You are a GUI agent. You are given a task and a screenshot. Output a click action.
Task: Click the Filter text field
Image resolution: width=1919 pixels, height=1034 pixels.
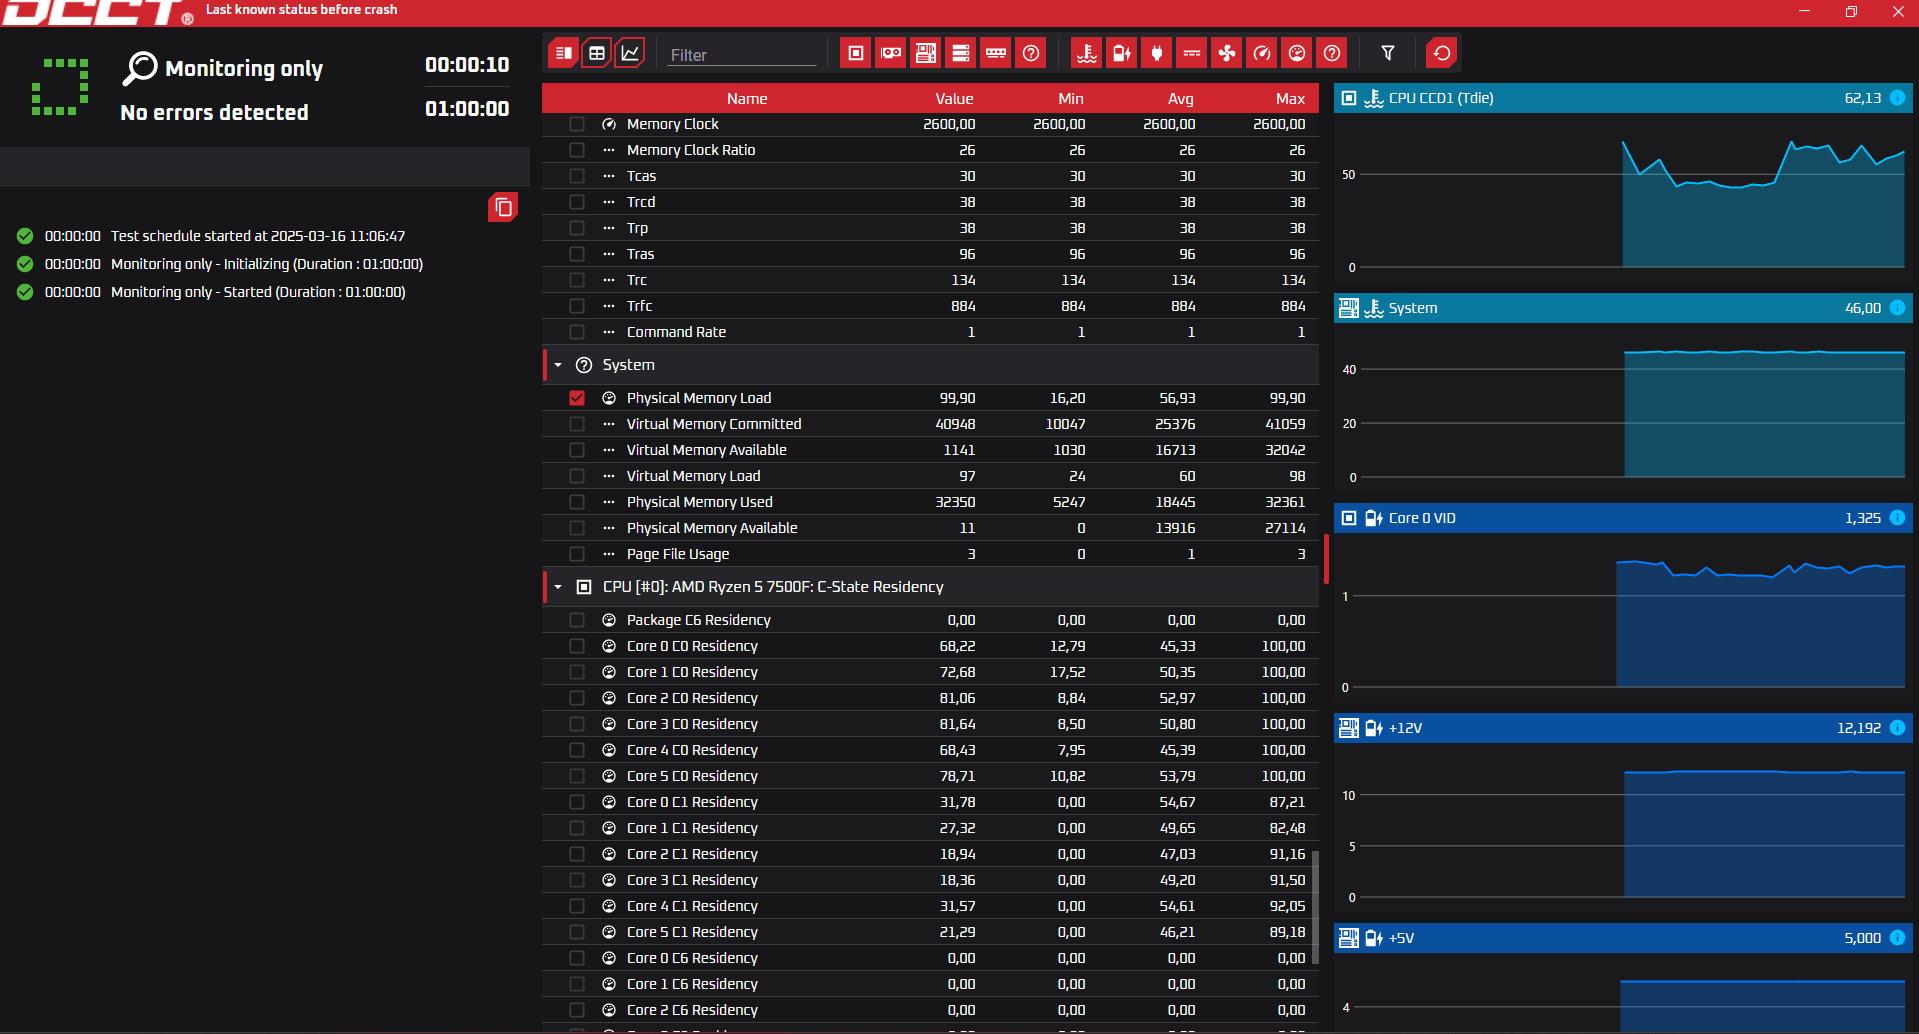(x=742, y=55)
